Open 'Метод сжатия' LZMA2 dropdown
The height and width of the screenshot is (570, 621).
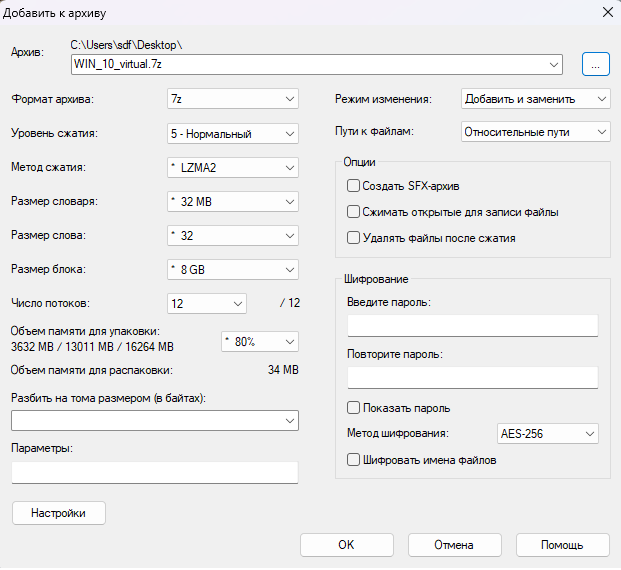point(232,167)
